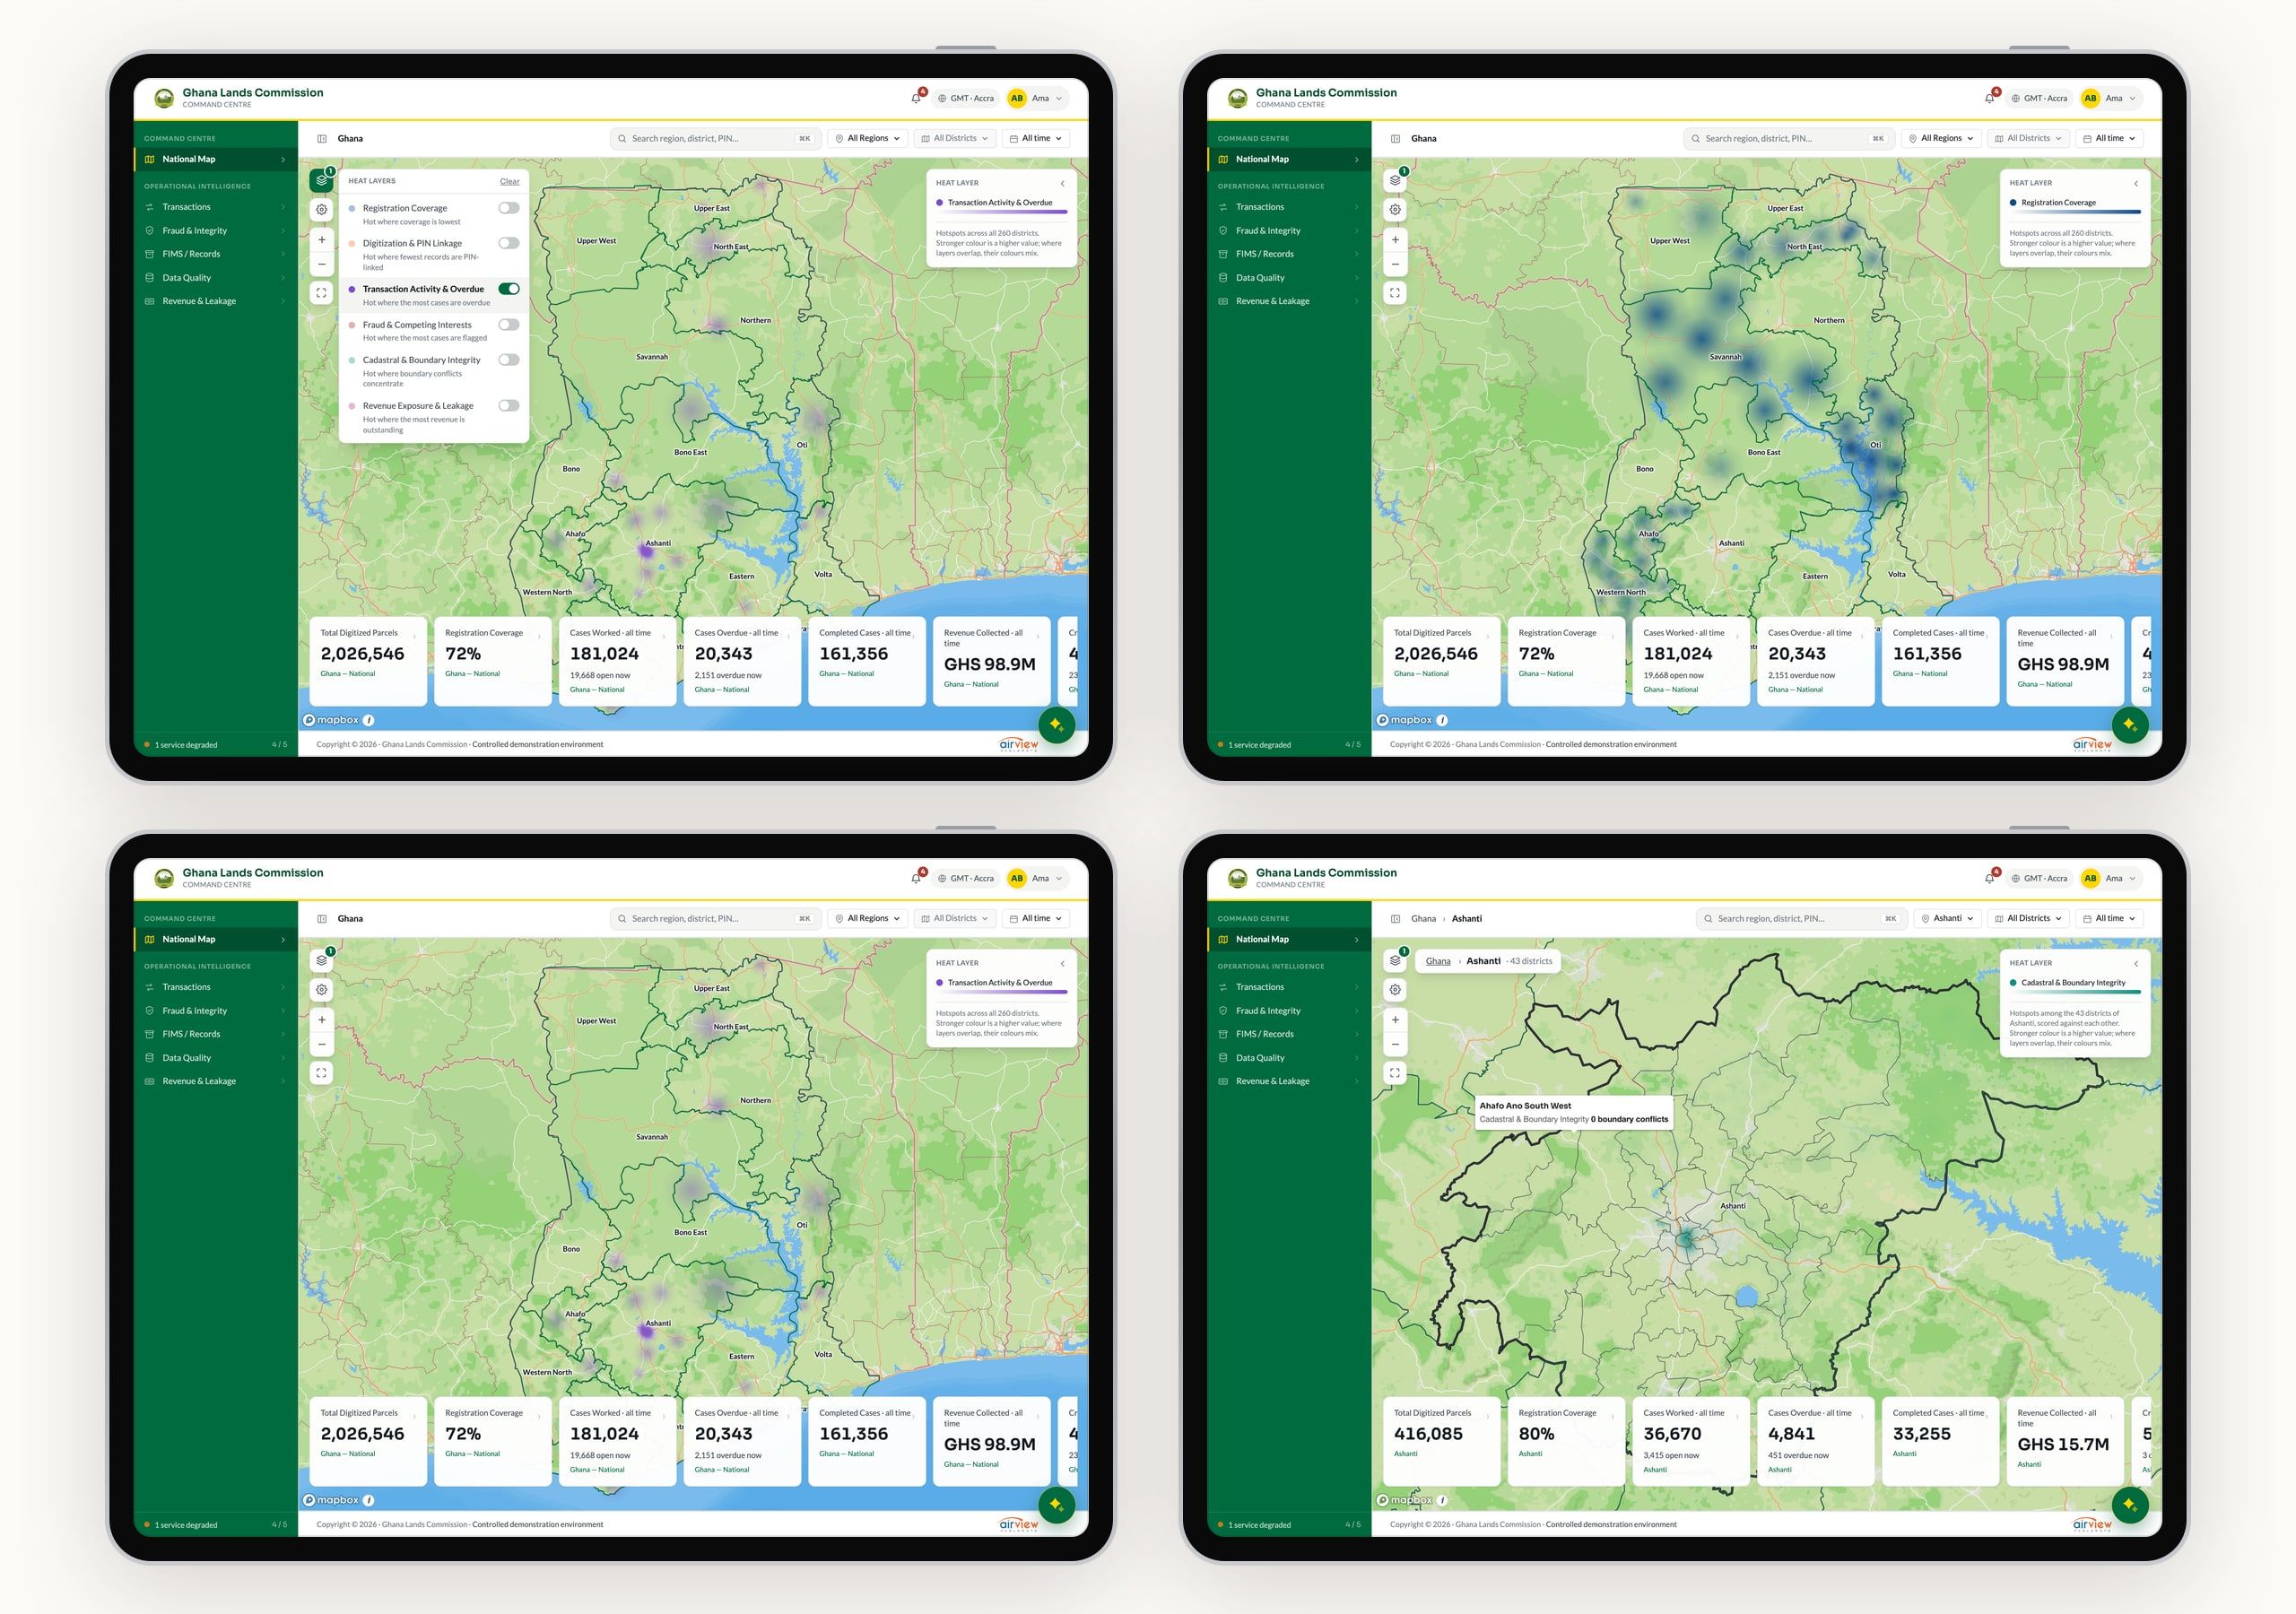2296x1614 pixels.
Task: Click Mapbox info icon on Ashanti map
Action: [x=1442, y=1500]
